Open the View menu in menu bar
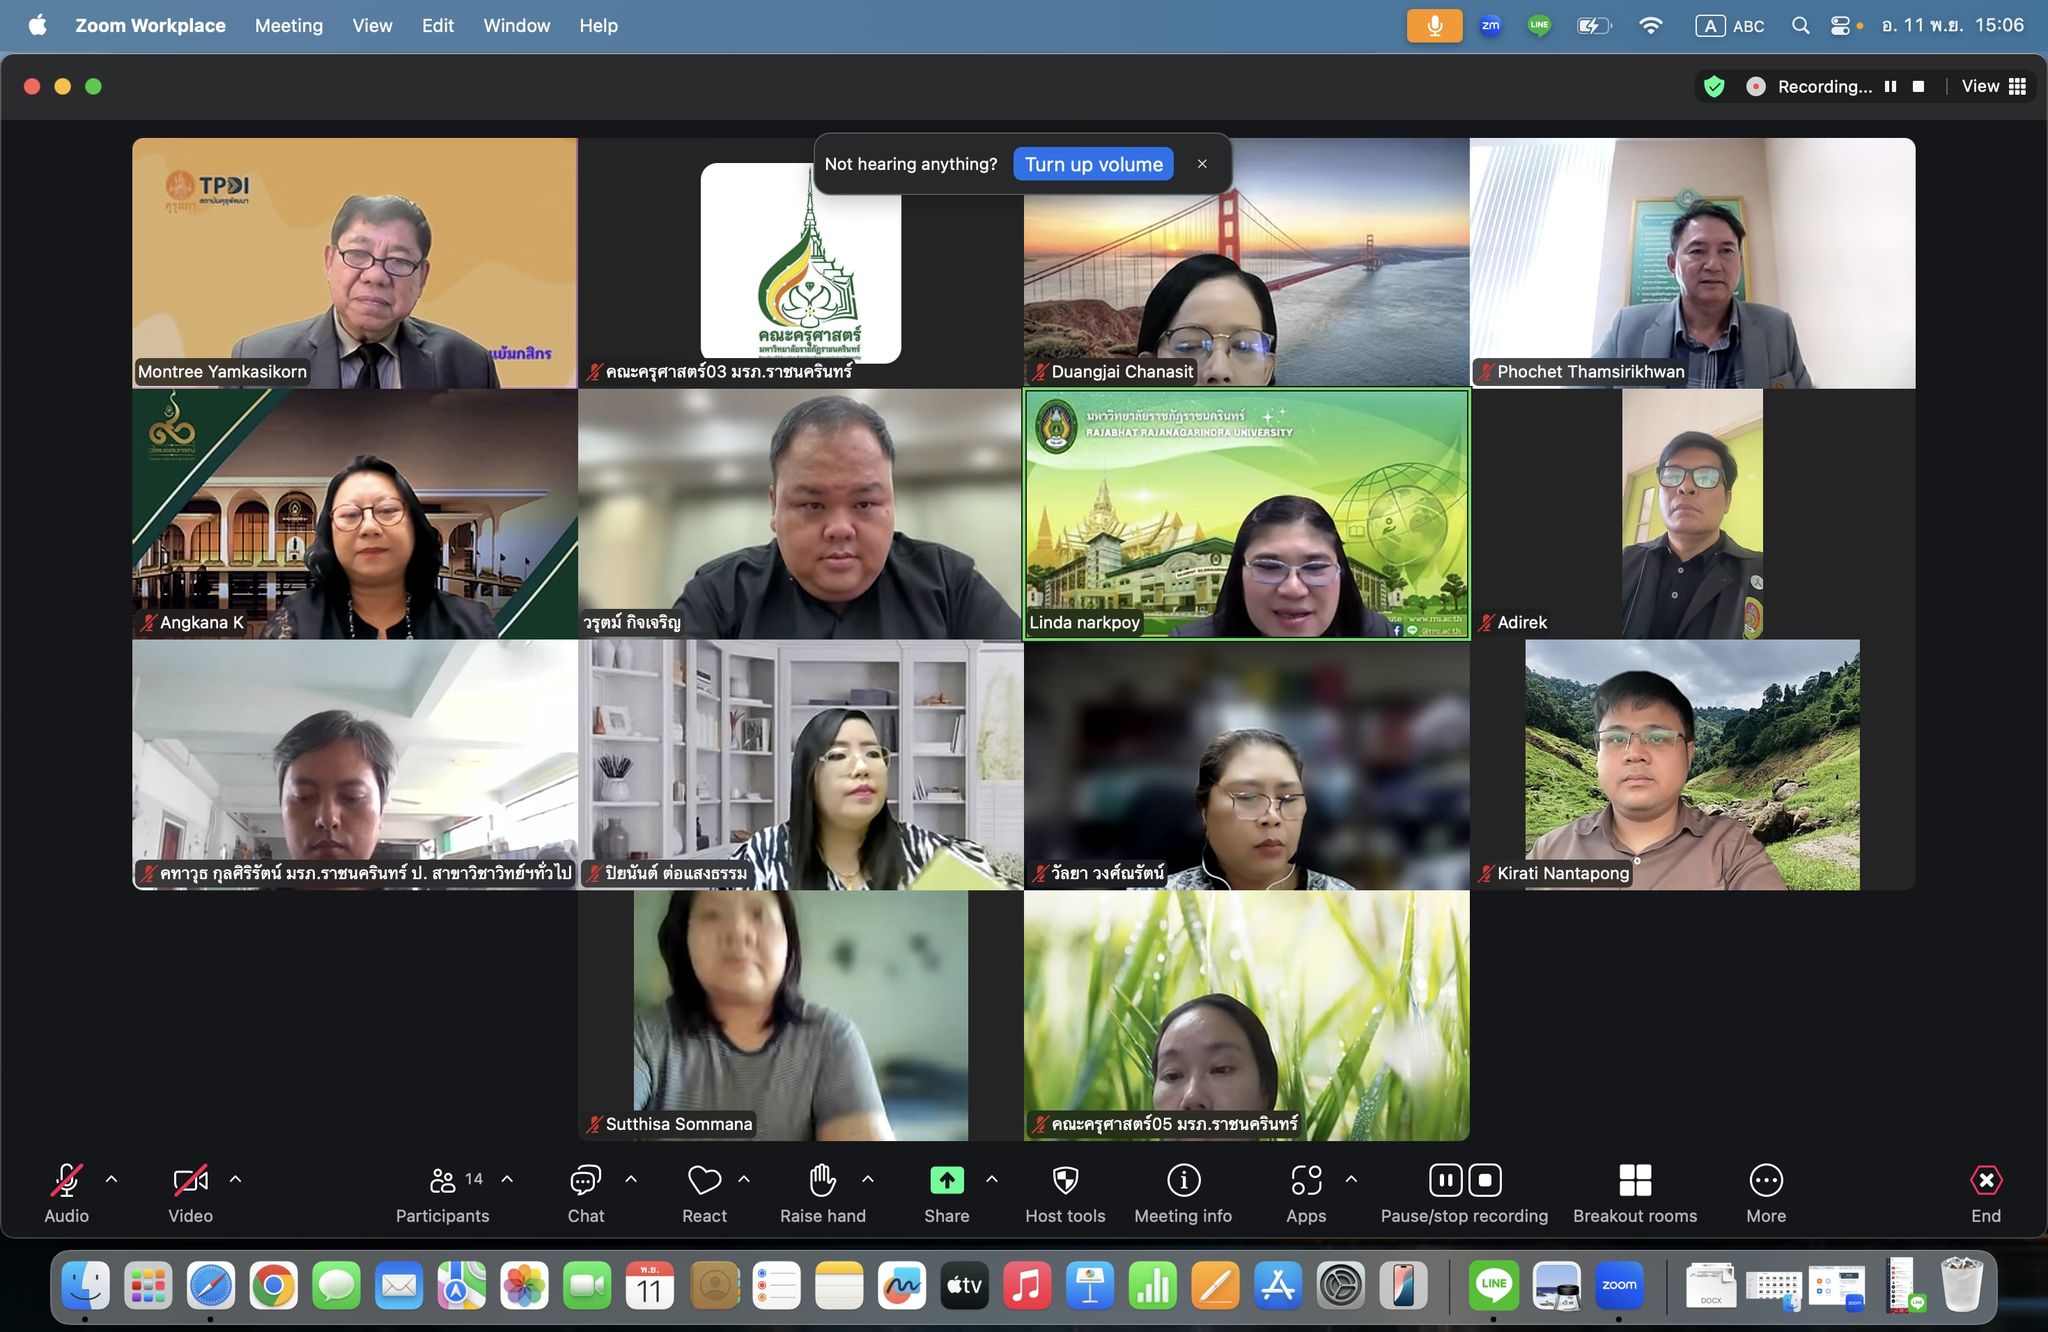The image size is (2048, 1332). pos(372,25)
